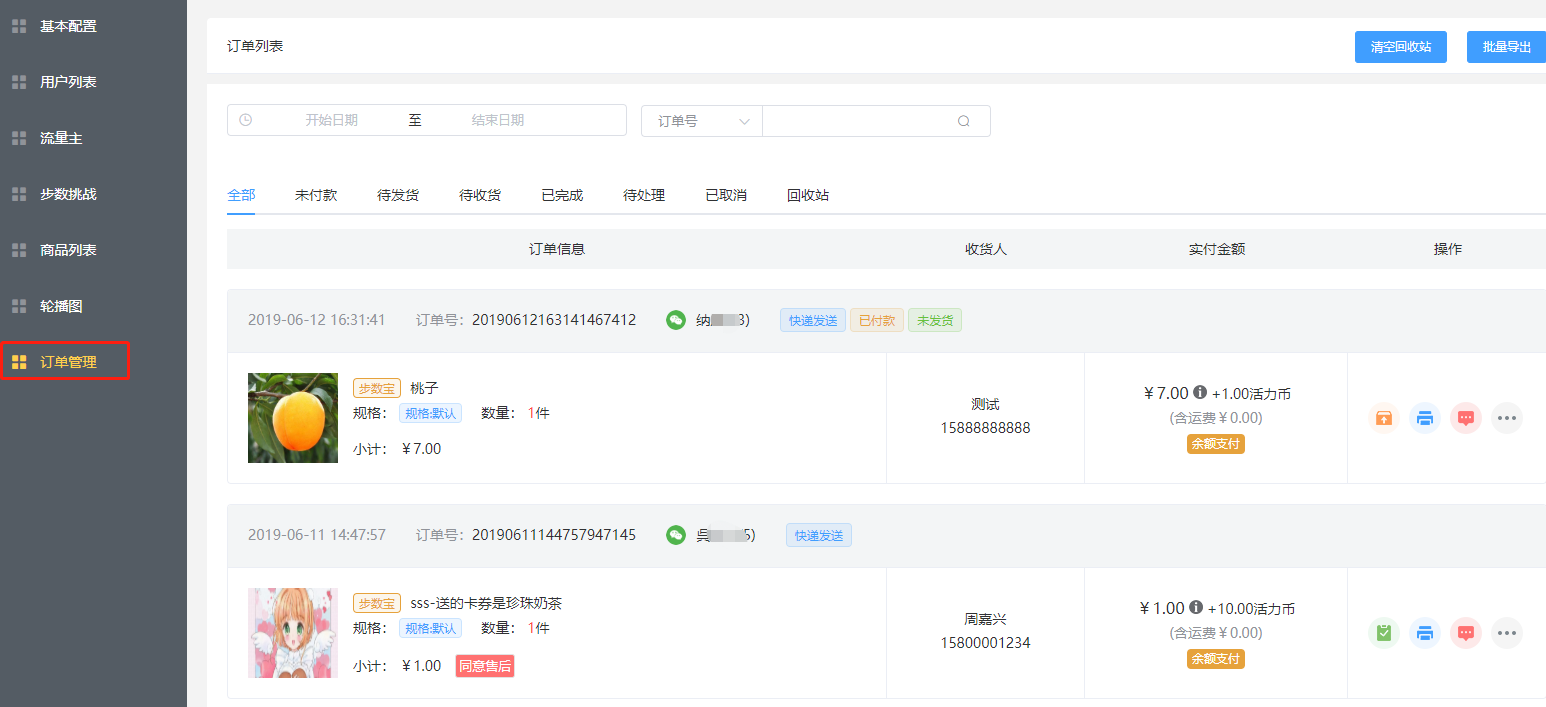Click the print icon for the 珍珠奶茶 order
Image resolution: width=1546 pixels, height=707 pixels.
[x=1425, y=633]
